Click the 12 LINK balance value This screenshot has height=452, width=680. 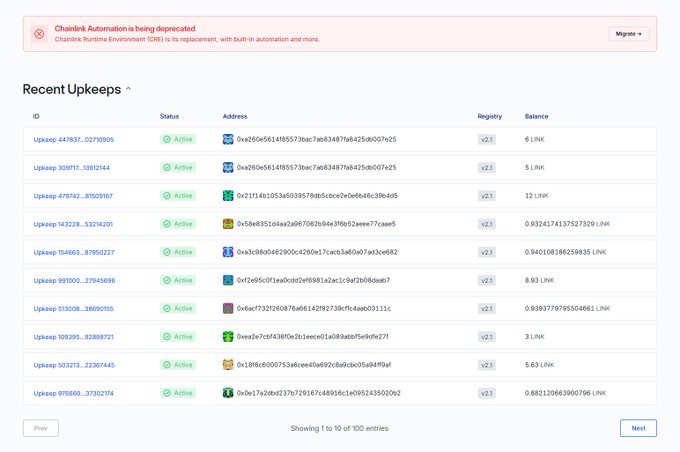[x=536, y=196]
